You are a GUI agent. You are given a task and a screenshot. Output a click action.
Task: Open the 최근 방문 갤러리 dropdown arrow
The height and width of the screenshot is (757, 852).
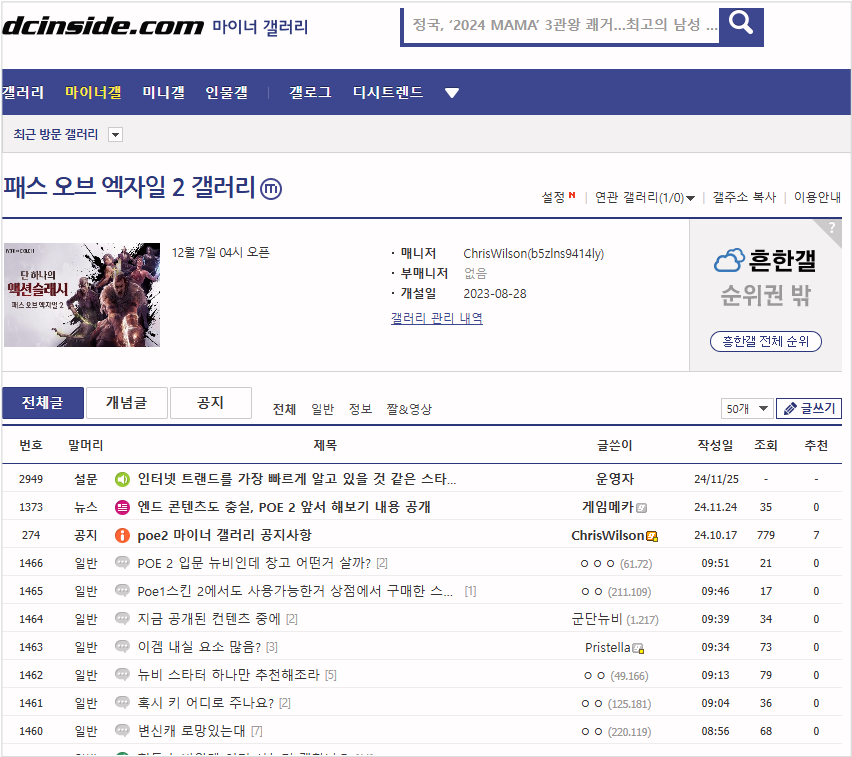[116, 135]
